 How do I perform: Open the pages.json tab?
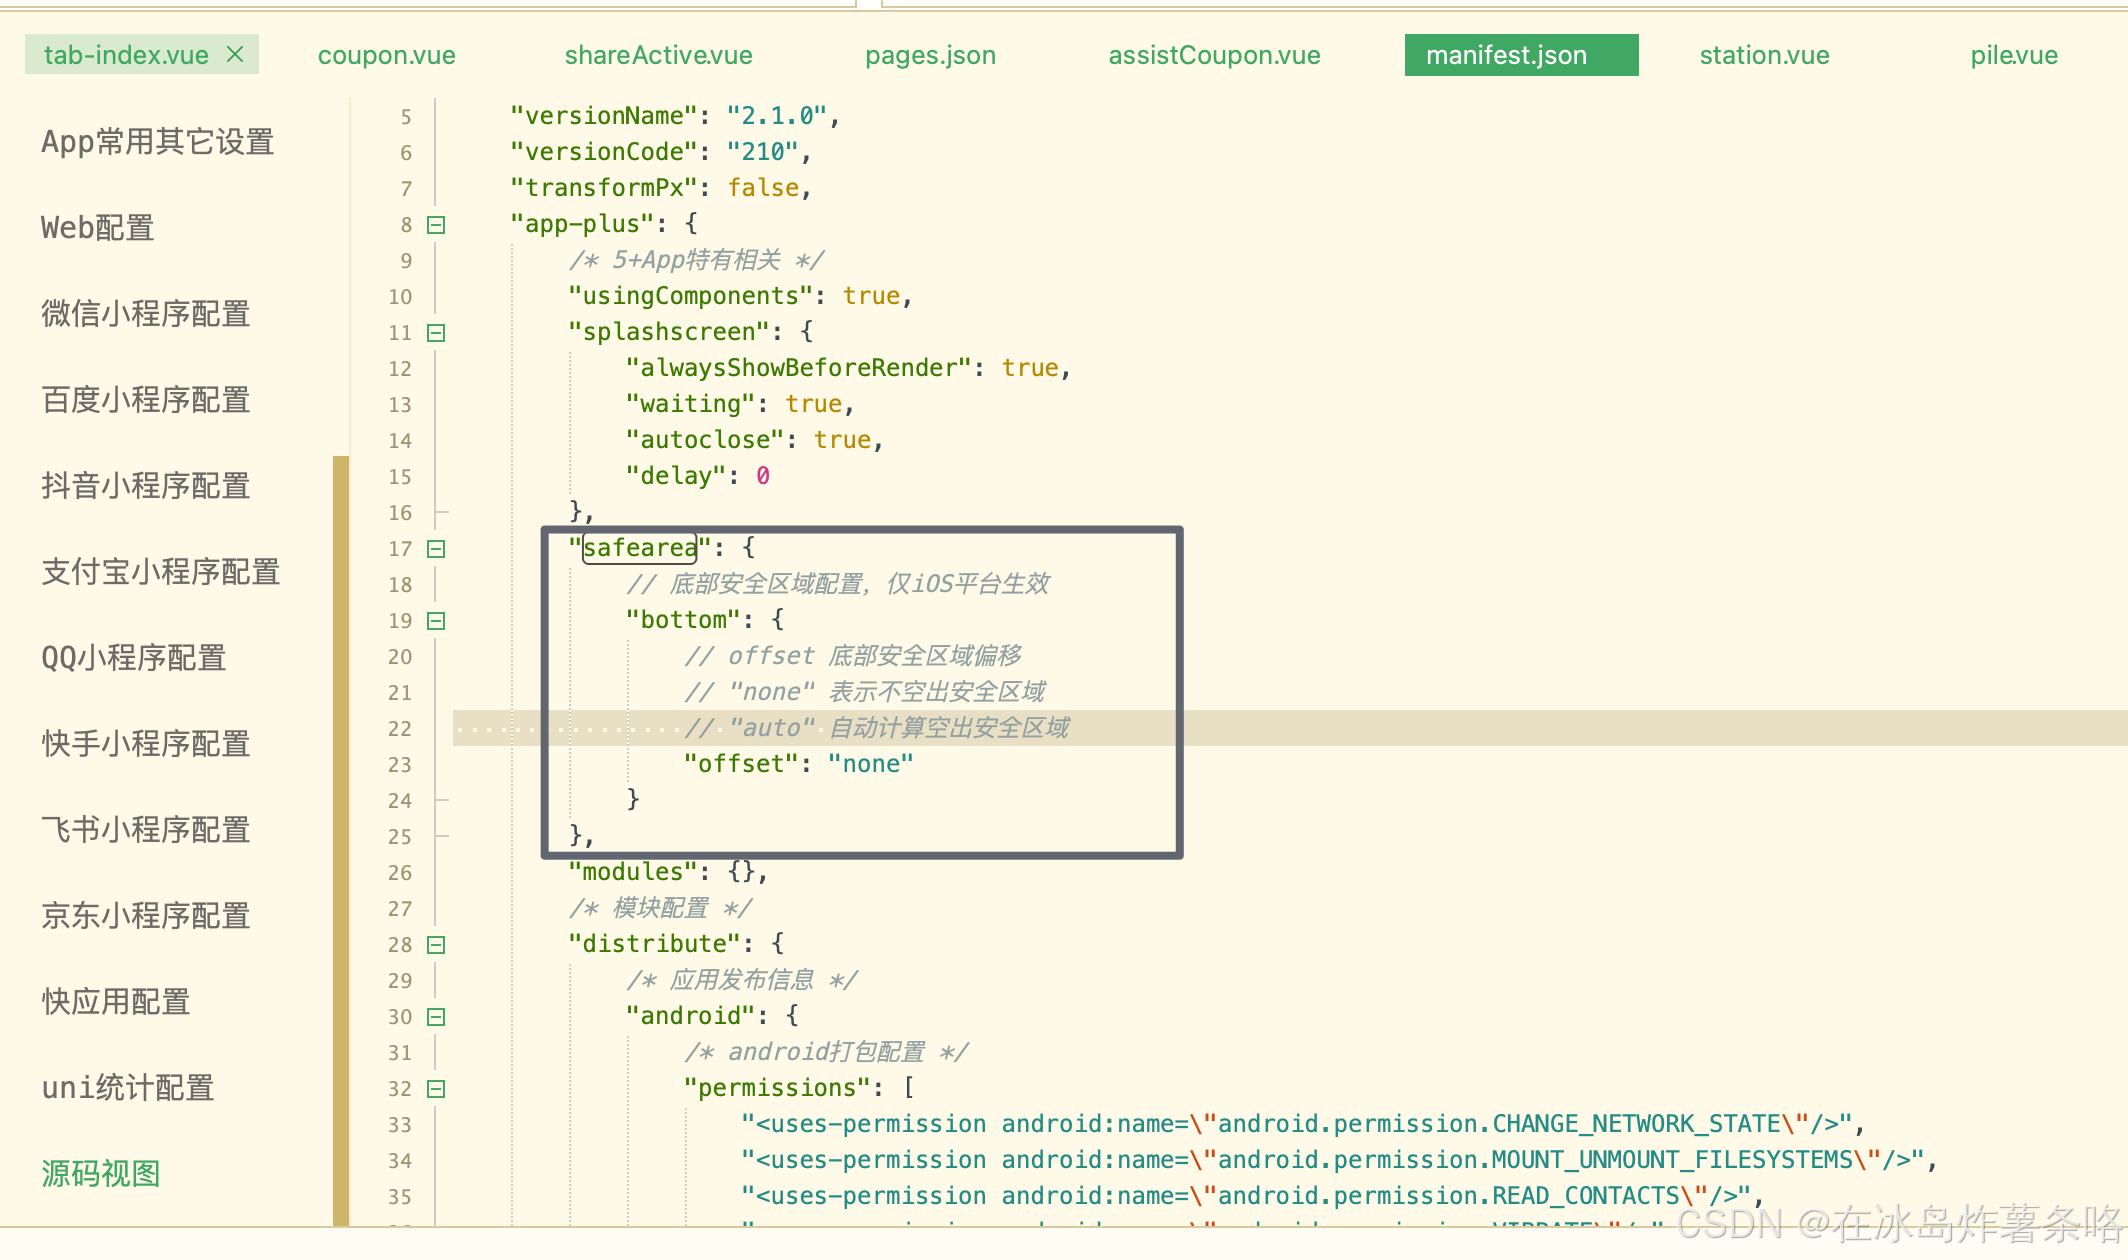(x=930, y=55)
